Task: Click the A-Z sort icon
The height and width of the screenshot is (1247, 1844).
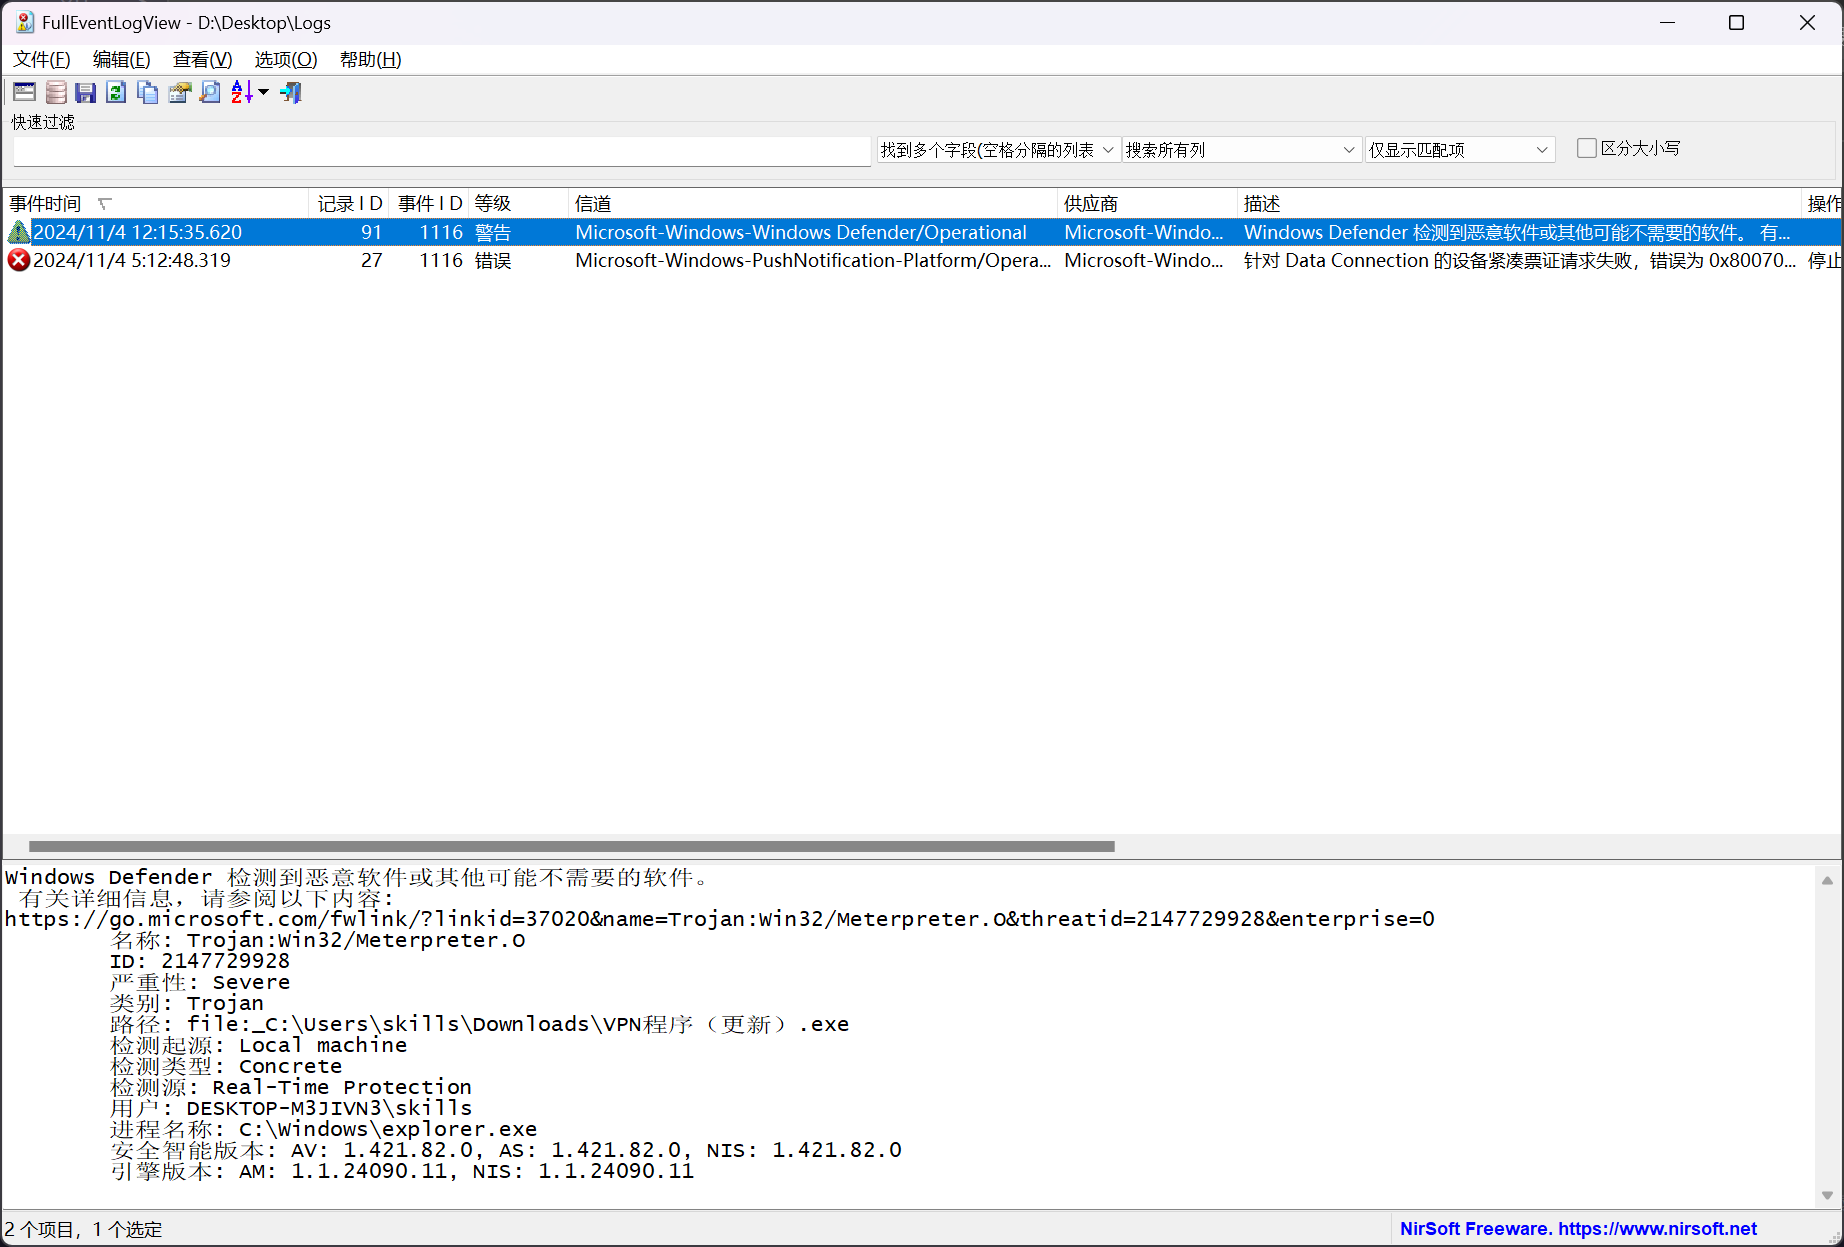Action: (x=242, y=93)
